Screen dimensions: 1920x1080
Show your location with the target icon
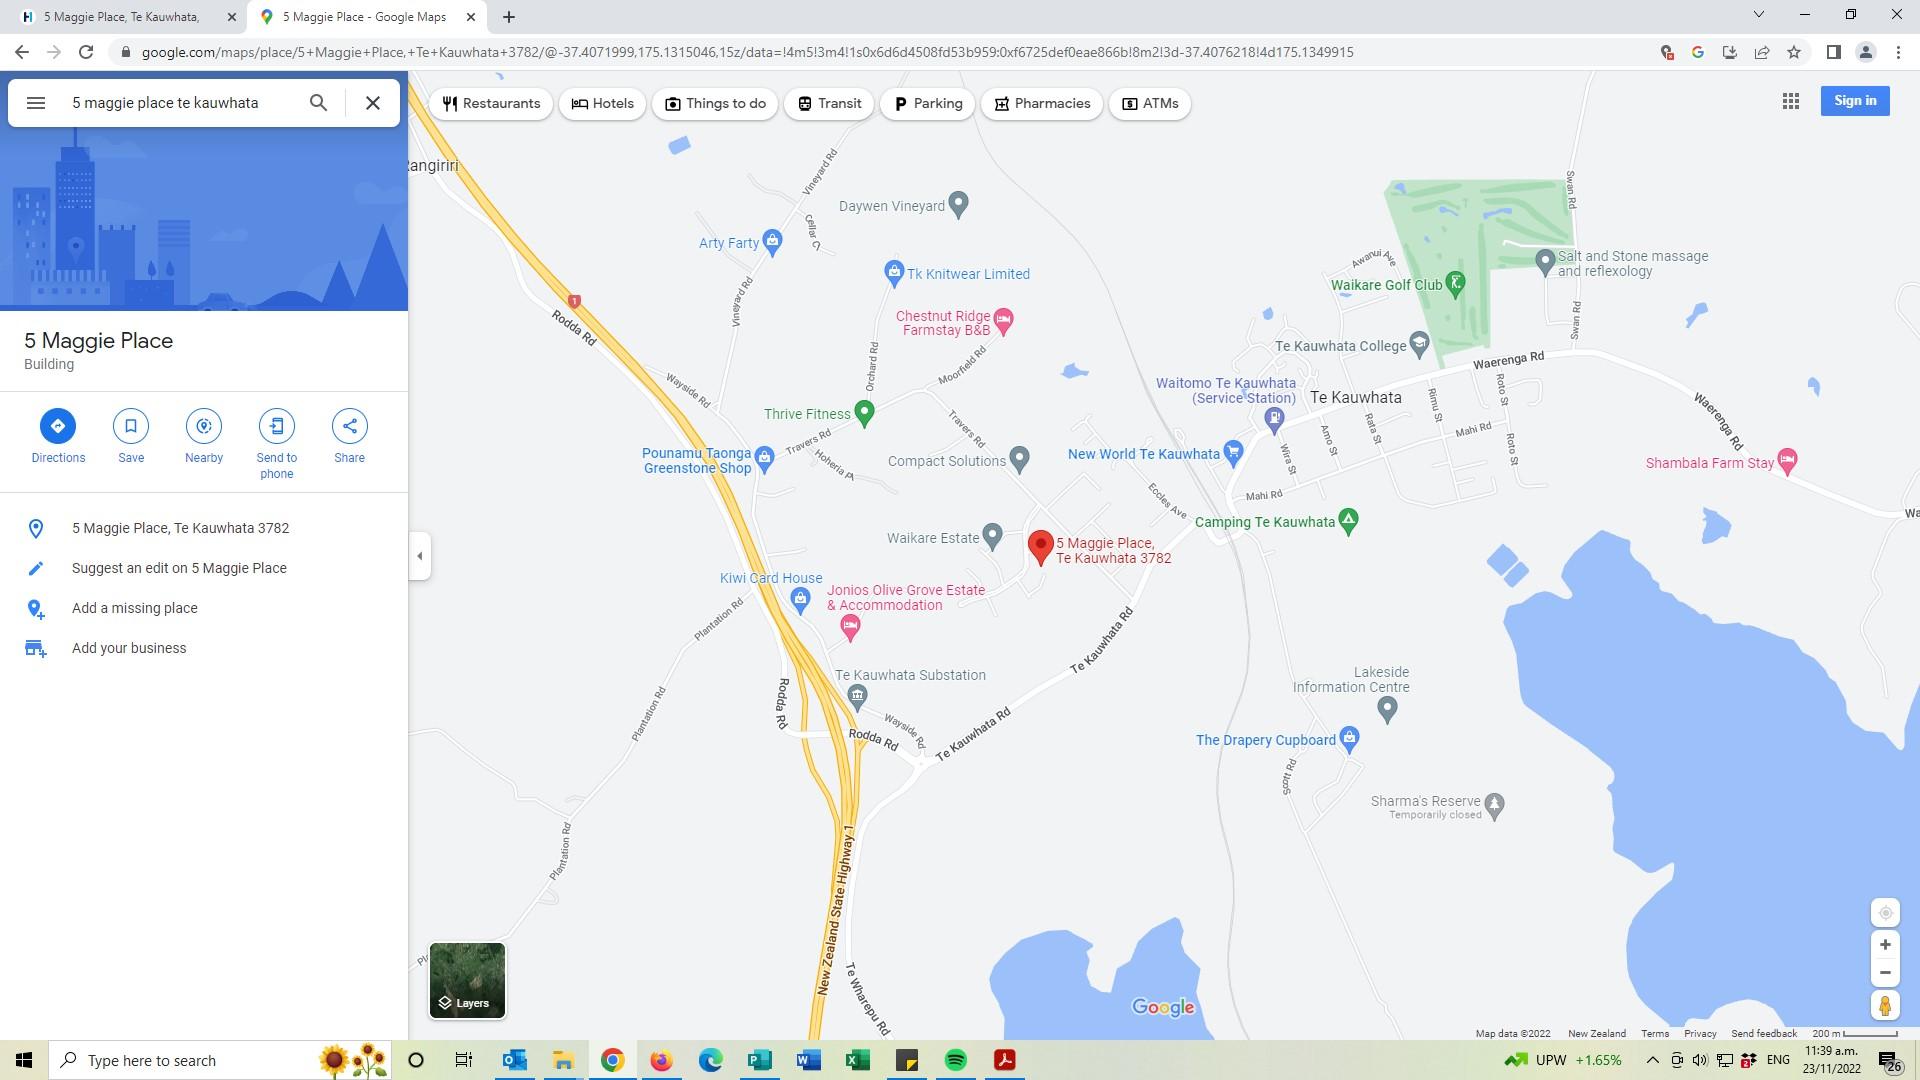click(1885, 913)
